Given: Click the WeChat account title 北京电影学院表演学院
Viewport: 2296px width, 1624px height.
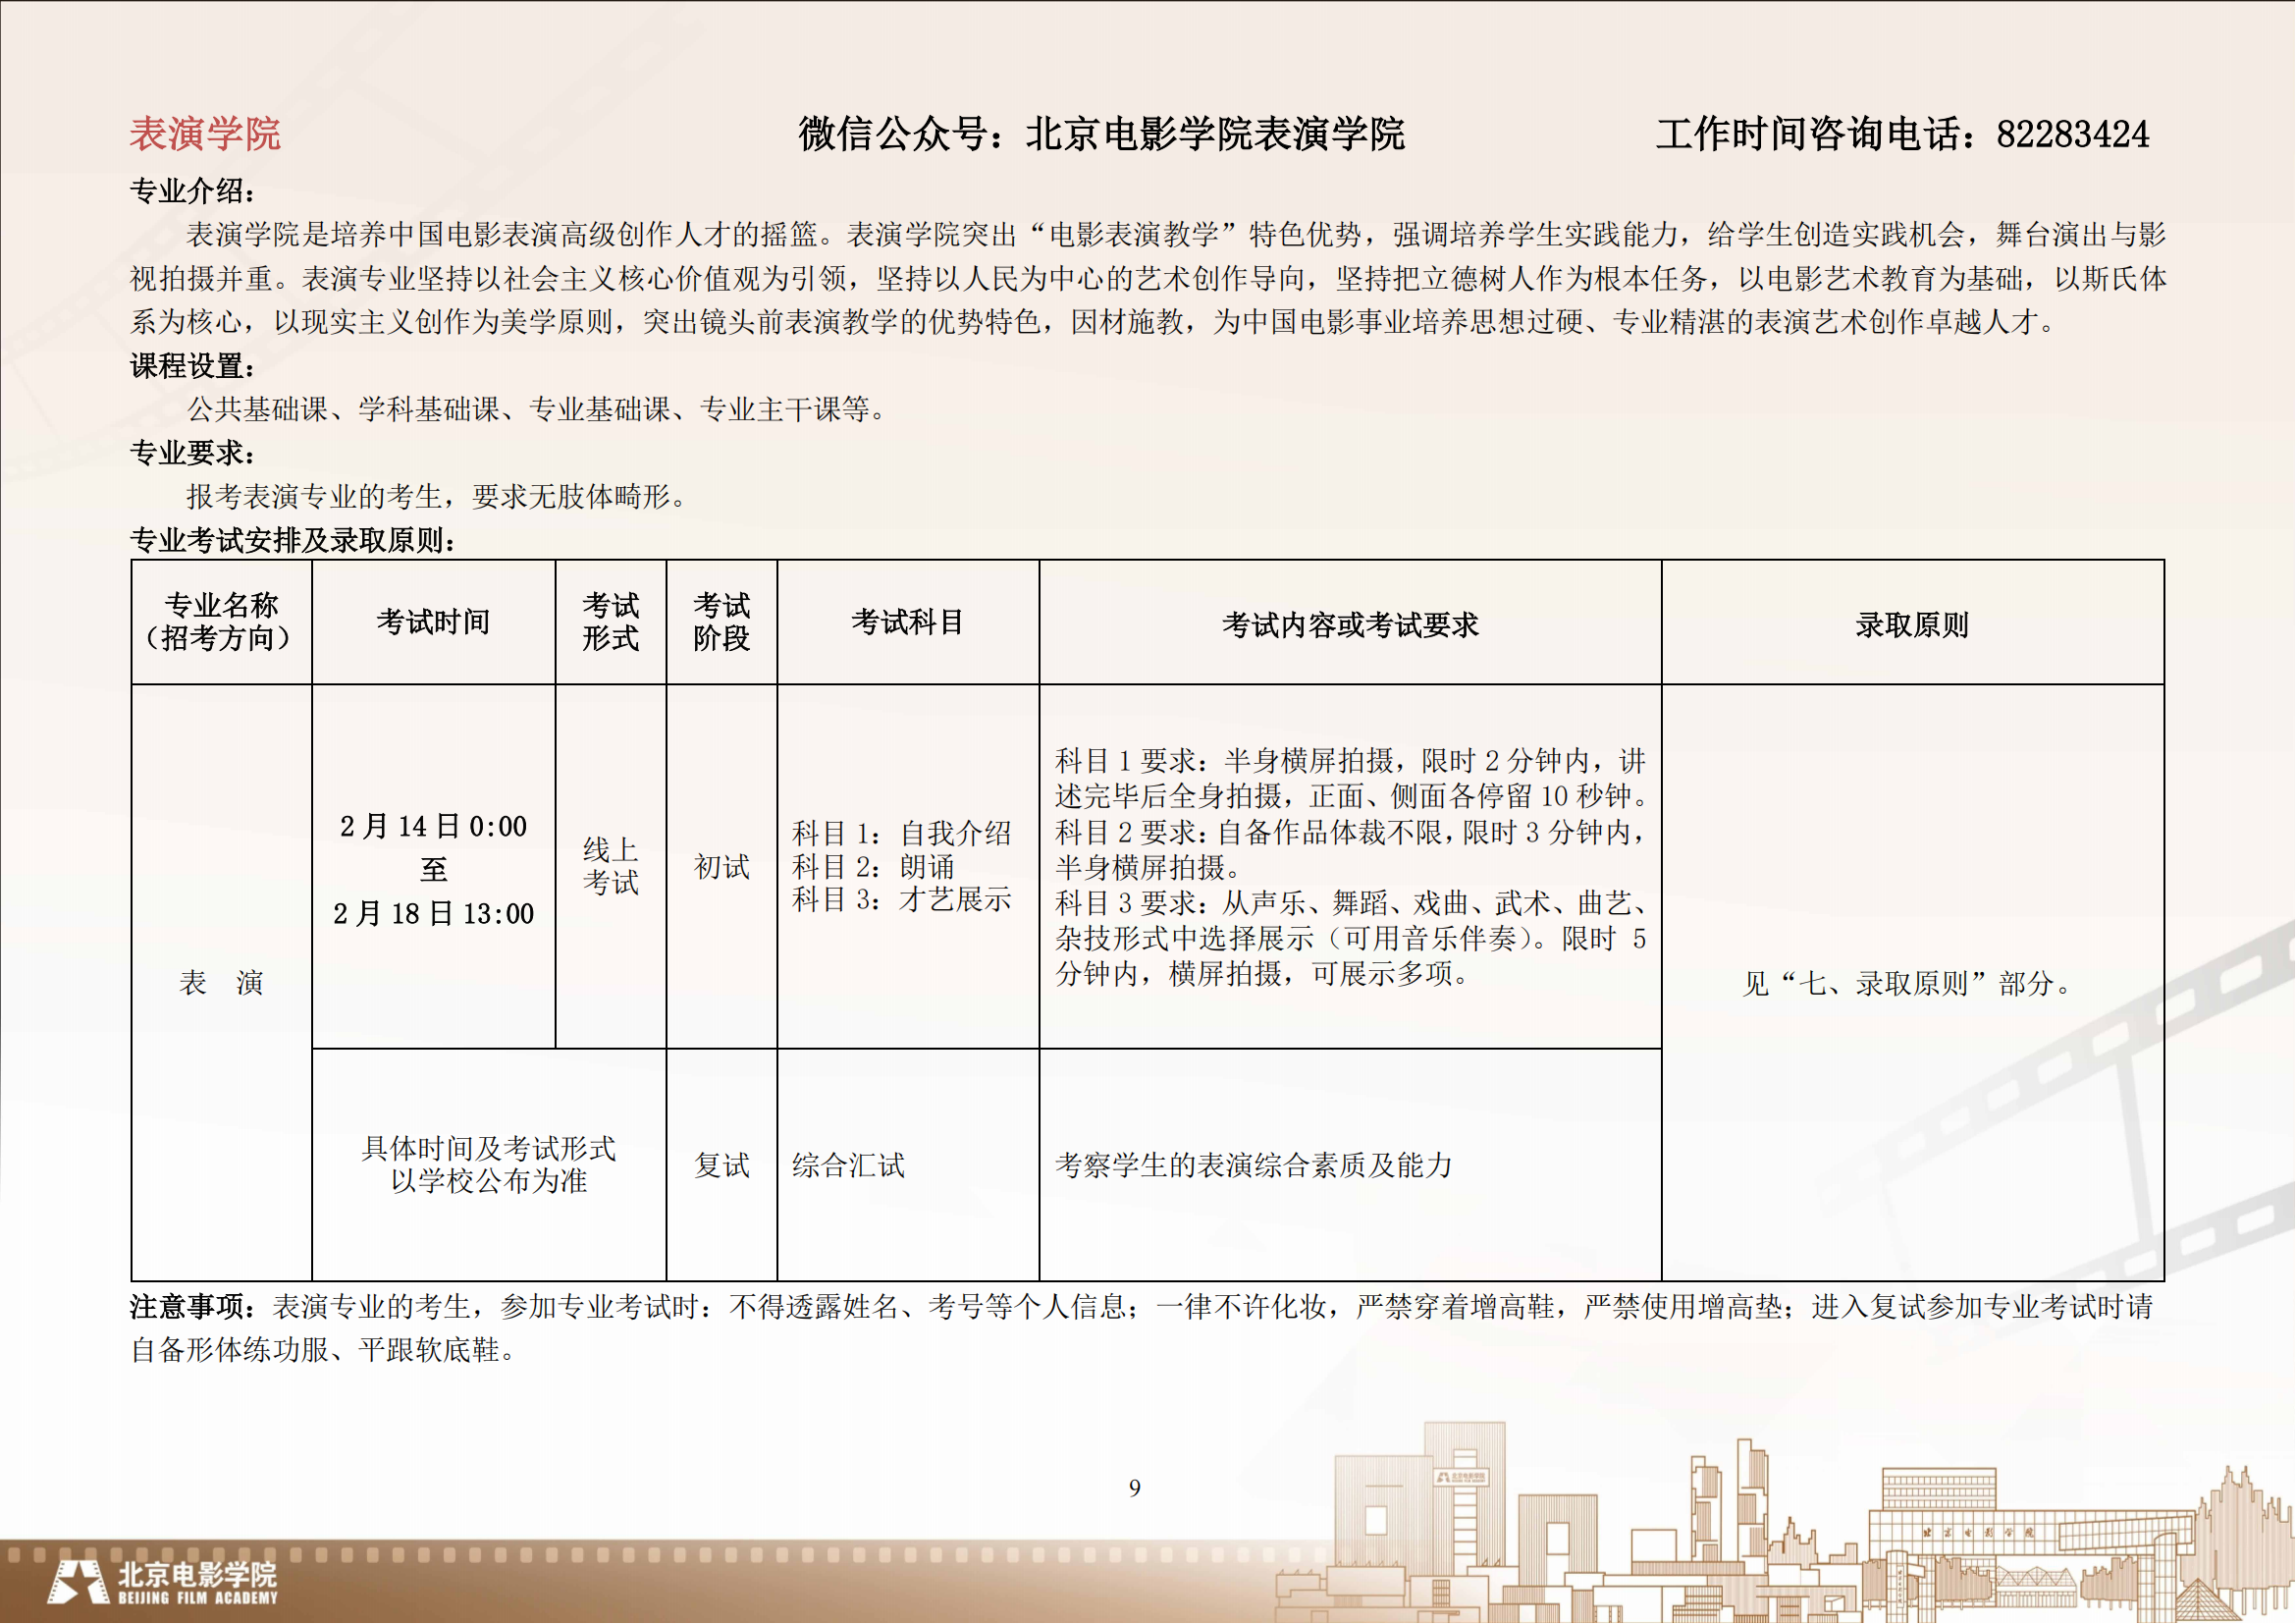Looking at the screenshot, I should 1215,134.
